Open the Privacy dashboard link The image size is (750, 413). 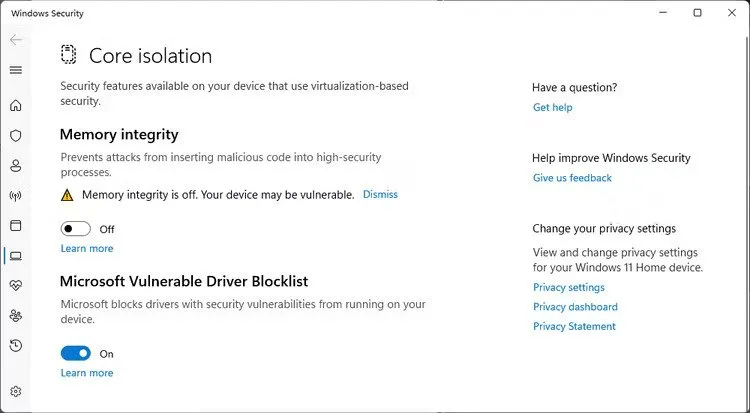pos(575,307)
